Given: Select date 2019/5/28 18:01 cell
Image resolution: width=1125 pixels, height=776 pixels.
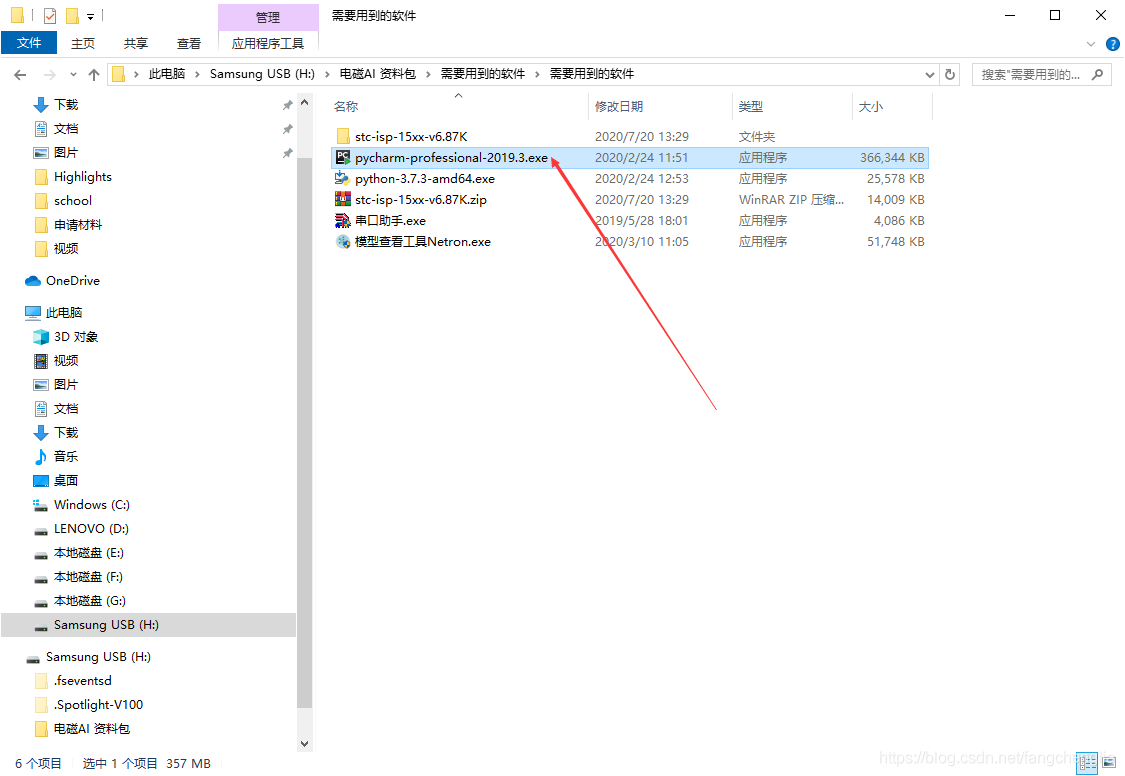Looking at the screenshot, I should (x=641, y=220).
